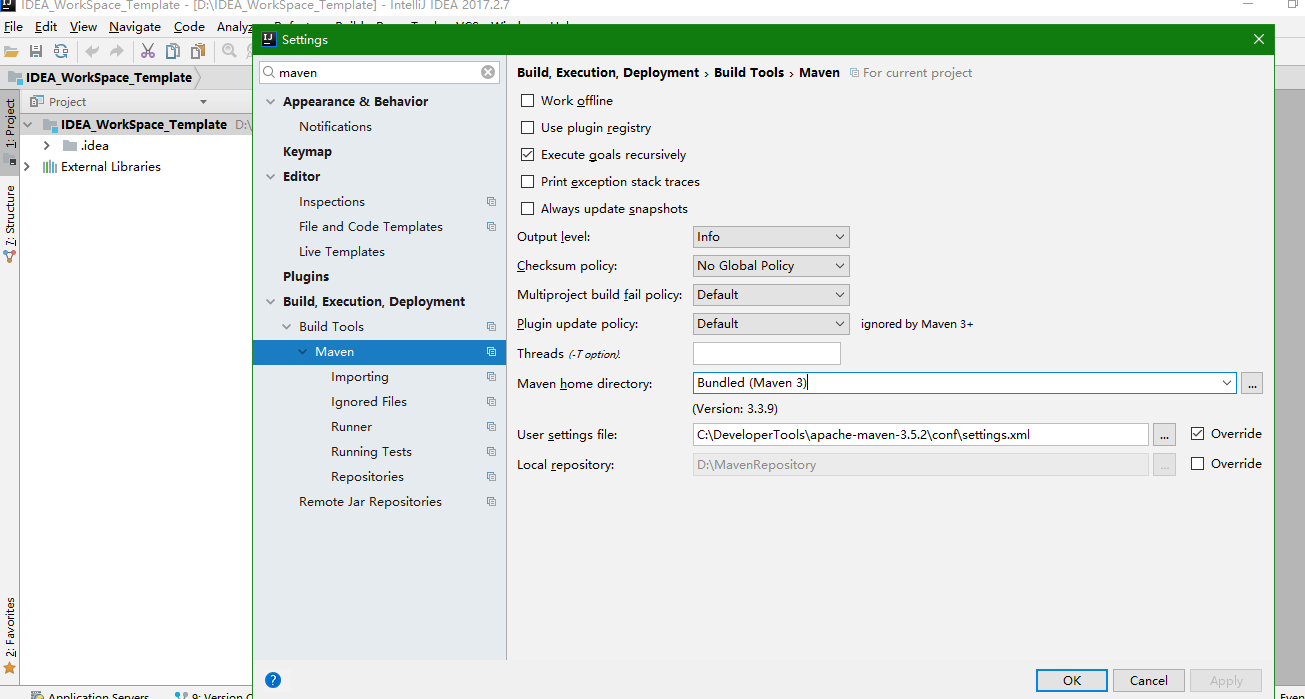Click the project-level icon beside Repositories
Screen dimensions: 1305x699
[491, 477]
